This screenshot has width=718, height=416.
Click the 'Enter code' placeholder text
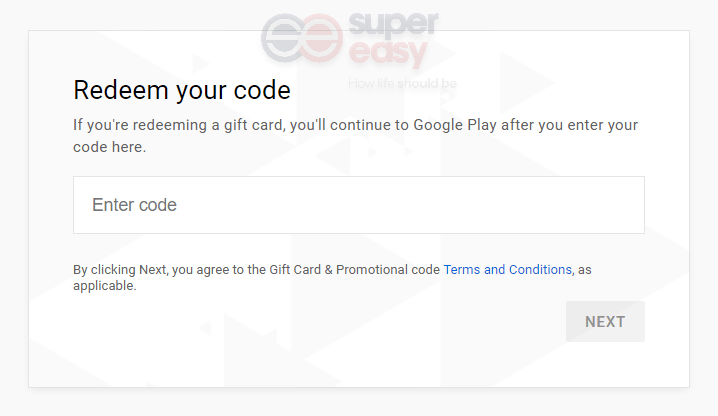[x=134, y=205]
